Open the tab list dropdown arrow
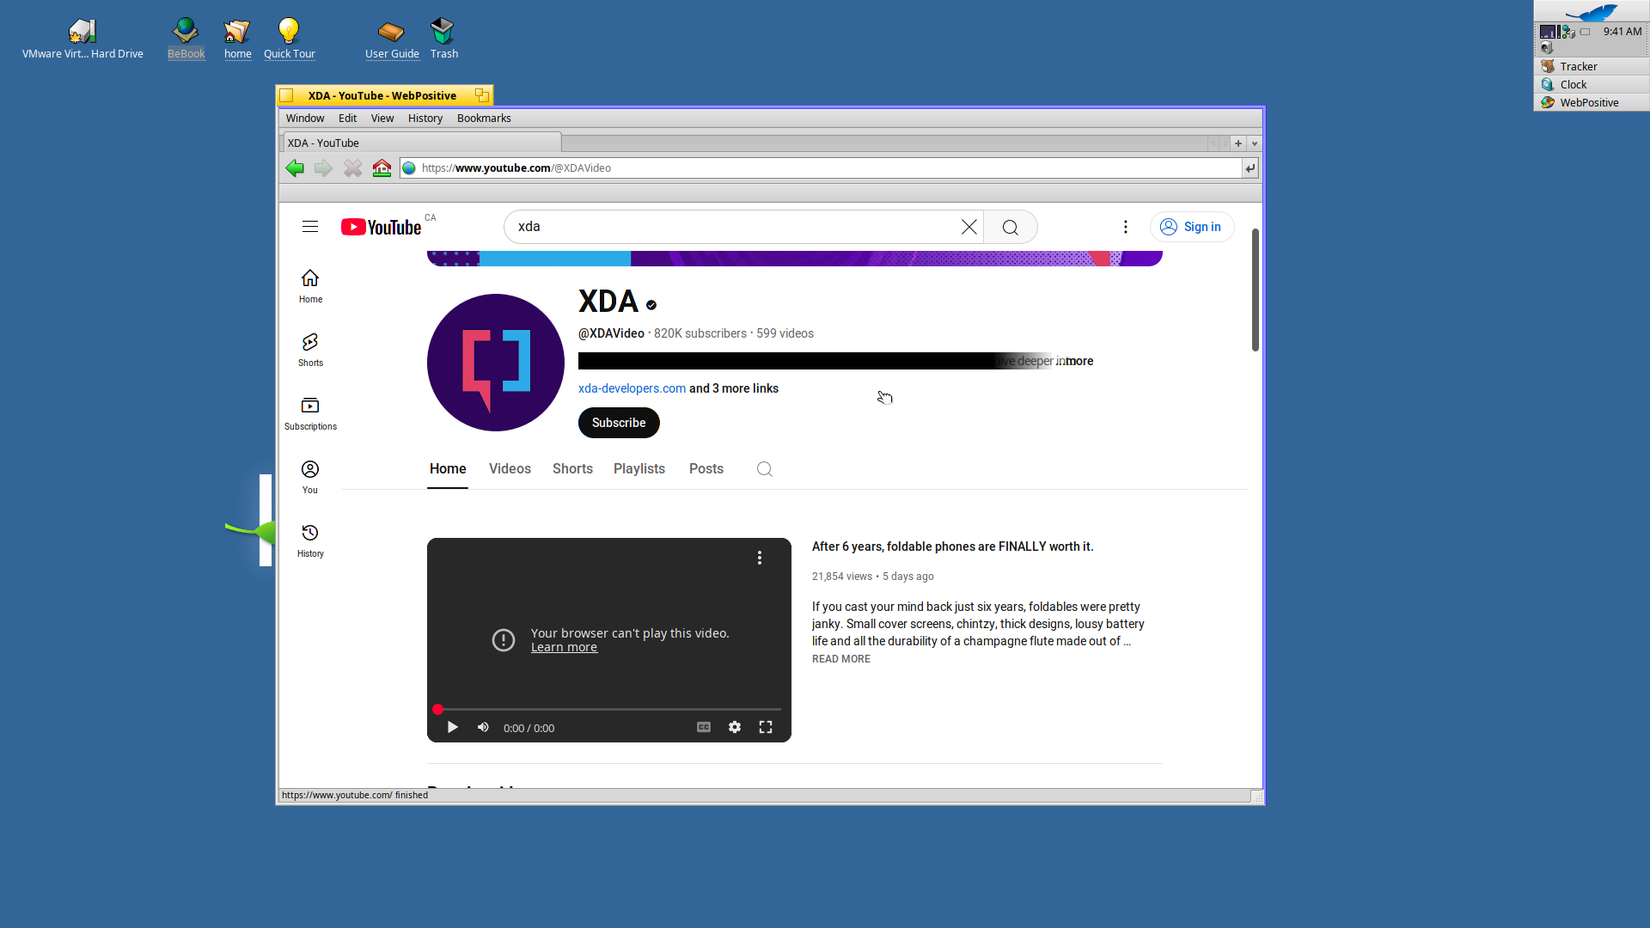Image resolution: width=1650 pixels, height=928 pixels. (x=1254, y=143)
